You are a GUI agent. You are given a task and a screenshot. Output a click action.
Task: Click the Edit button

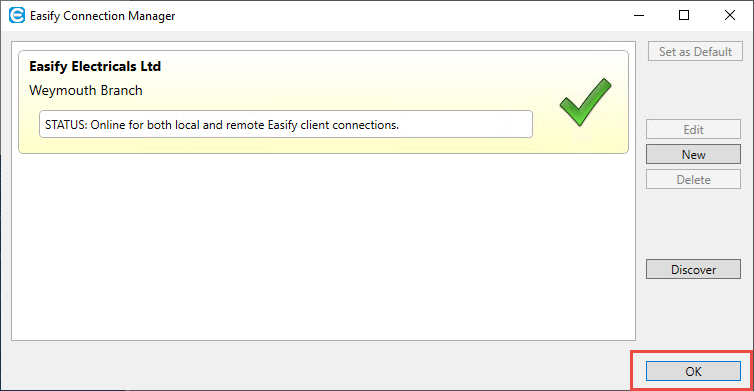pos(693,129)
